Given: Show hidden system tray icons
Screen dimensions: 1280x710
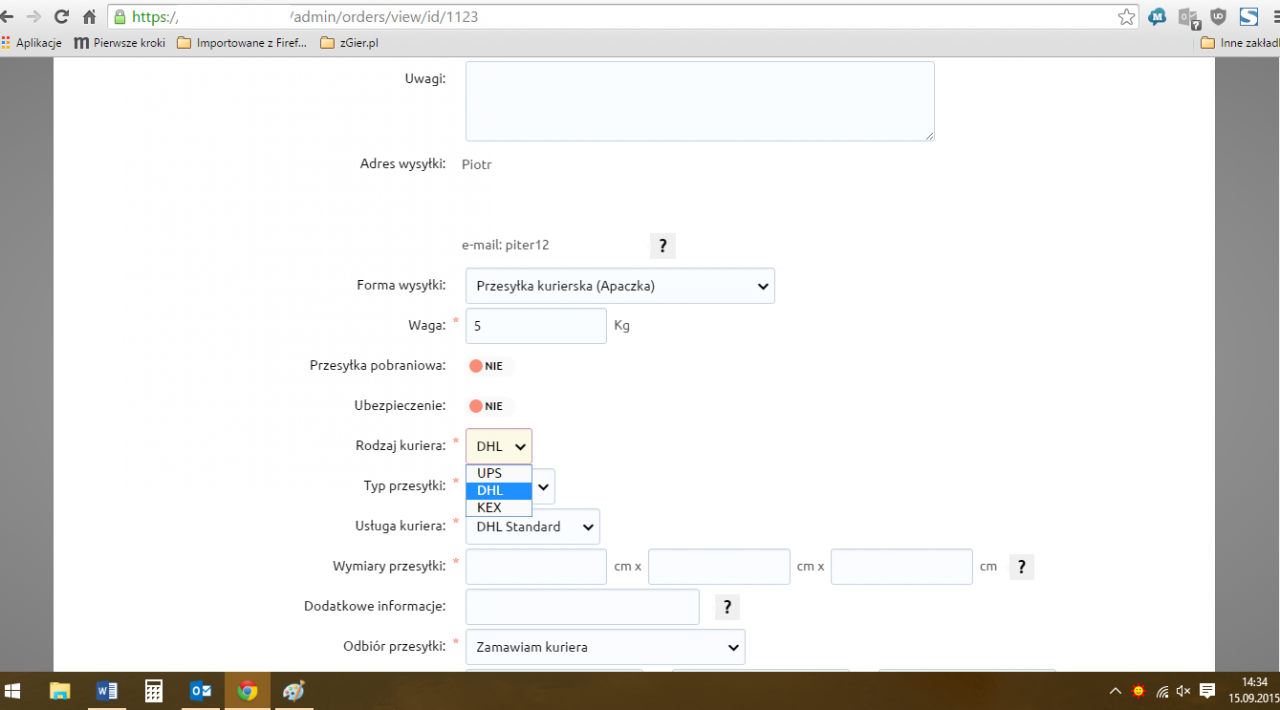Looking at the screenshot, I should pyautogui.click(x=1115, y=691).
